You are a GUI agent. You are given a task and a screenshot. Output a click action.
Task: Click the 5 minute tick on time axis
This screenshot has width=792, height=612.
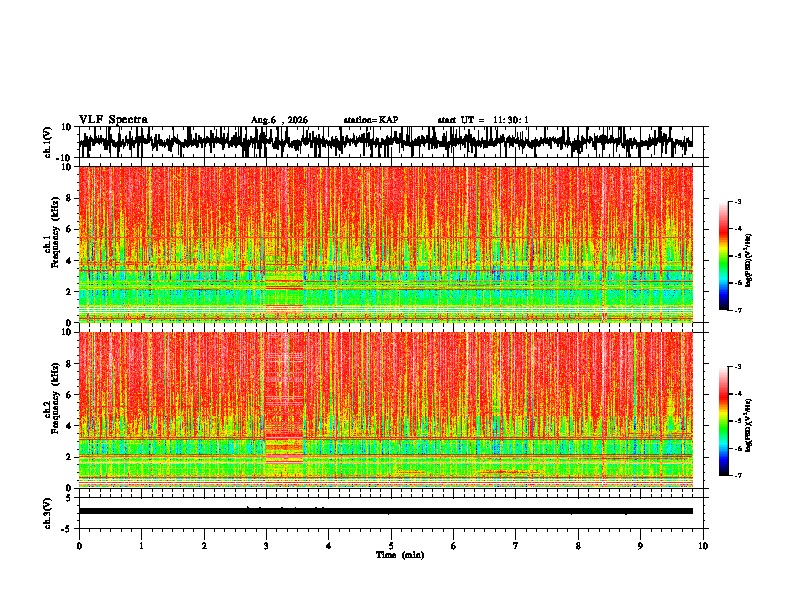click(x=391, y=546)
